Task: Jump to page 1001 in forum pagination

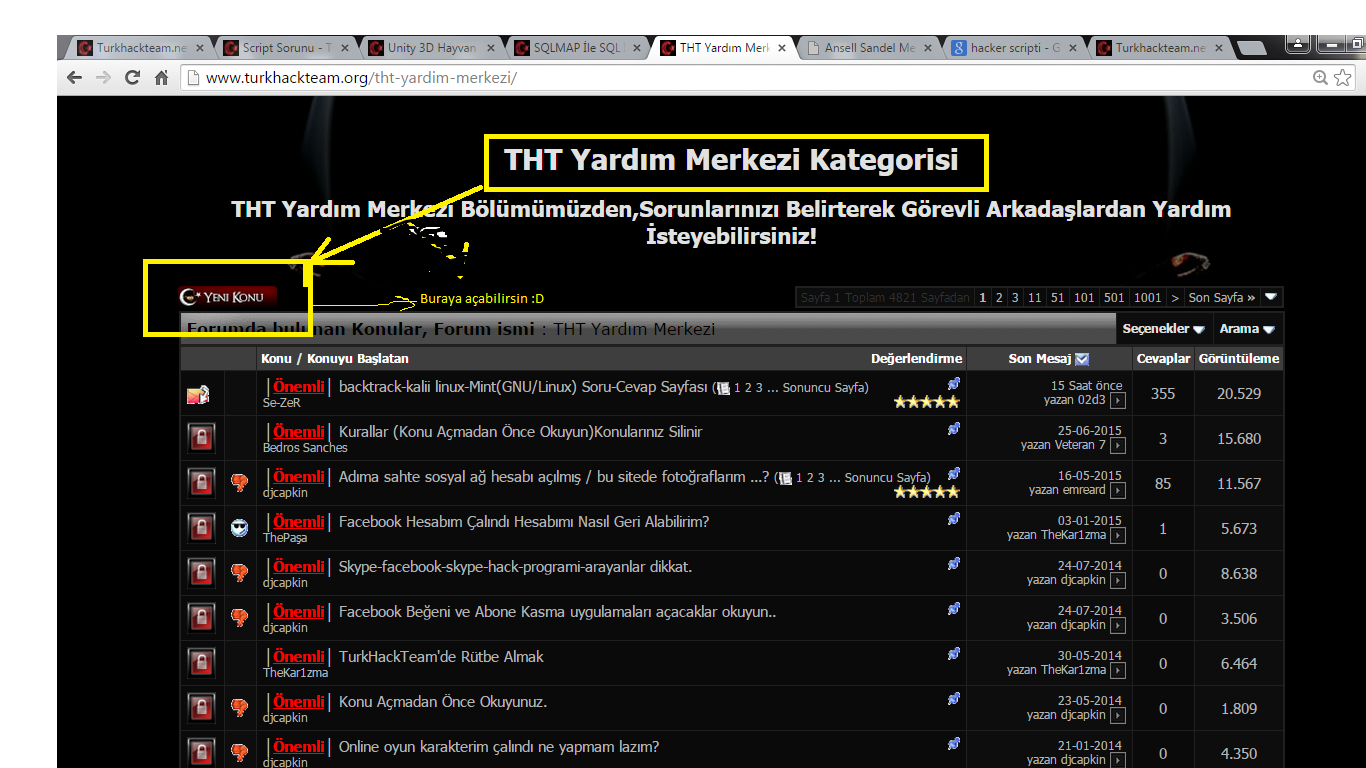Action: [x=1148, y=297]
